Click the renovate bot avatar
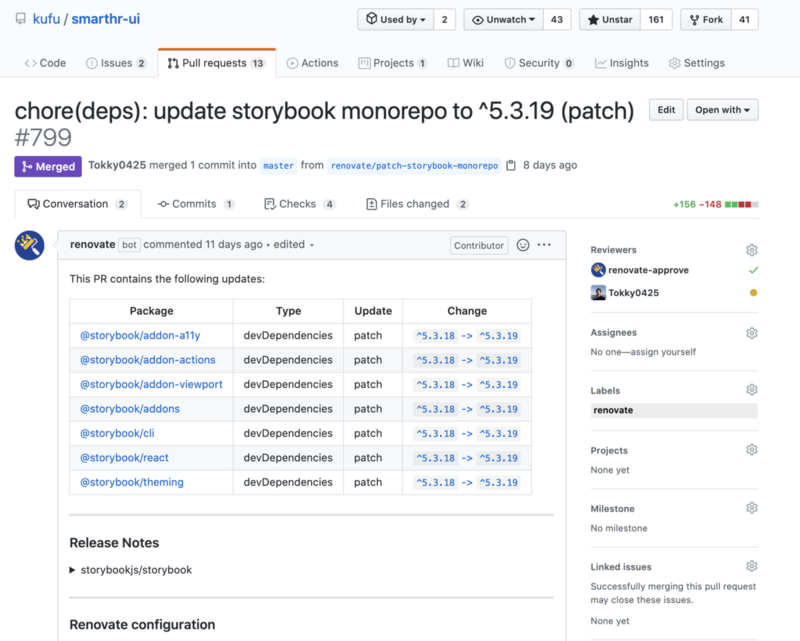 coord(30,245)
